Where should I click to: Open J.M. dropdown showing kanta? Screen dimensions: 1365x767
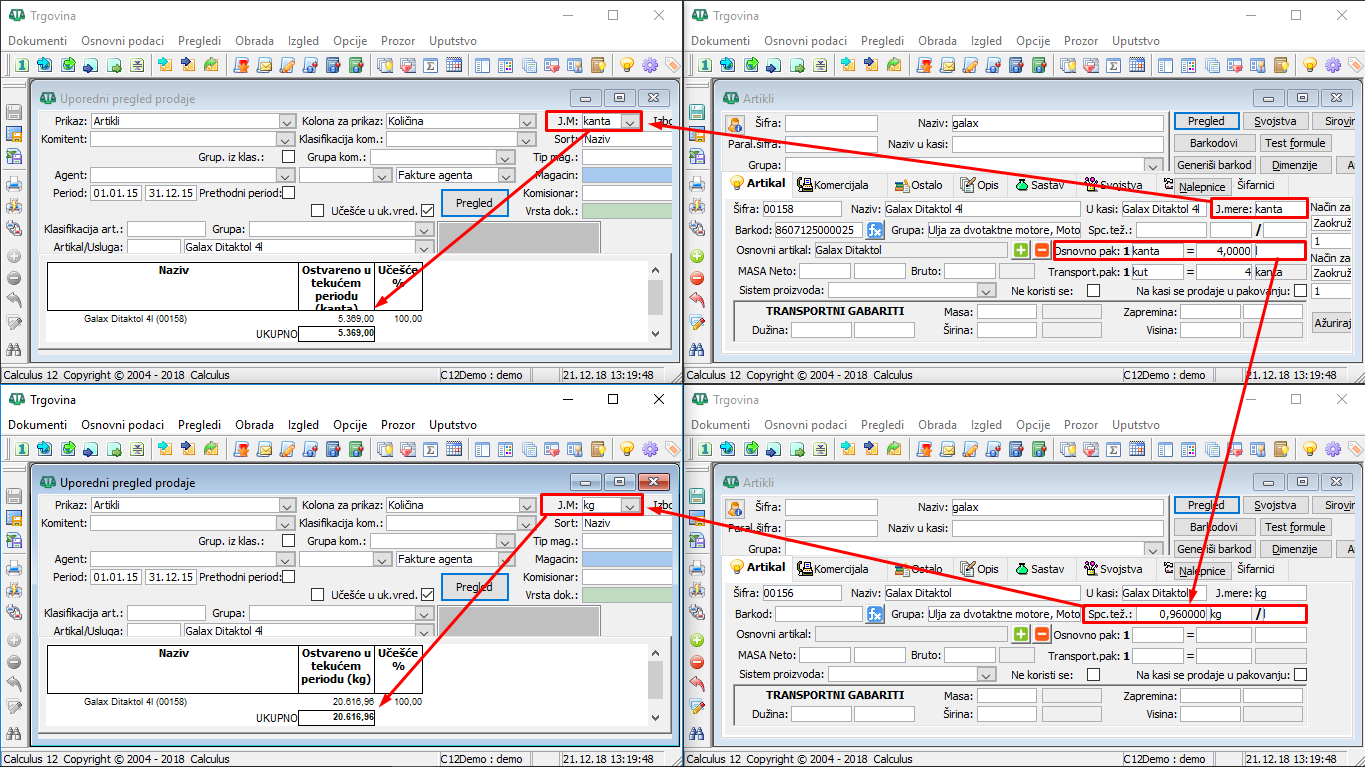[630, 121]
